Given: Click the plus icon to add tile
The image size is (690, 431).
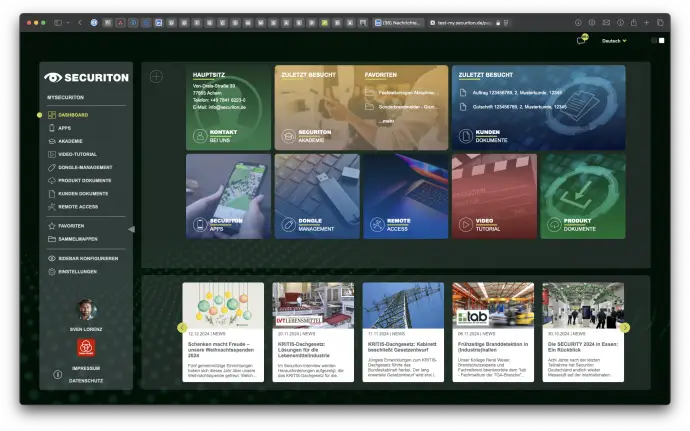Looking at the screenshot, I should (x=156, y=76).
